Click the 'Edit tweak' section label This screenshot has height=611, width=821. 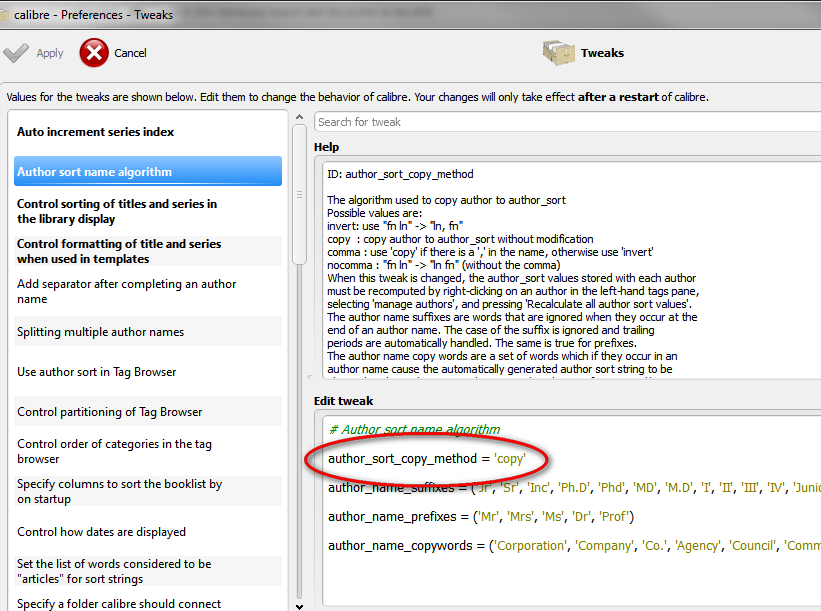click(343, 401)
